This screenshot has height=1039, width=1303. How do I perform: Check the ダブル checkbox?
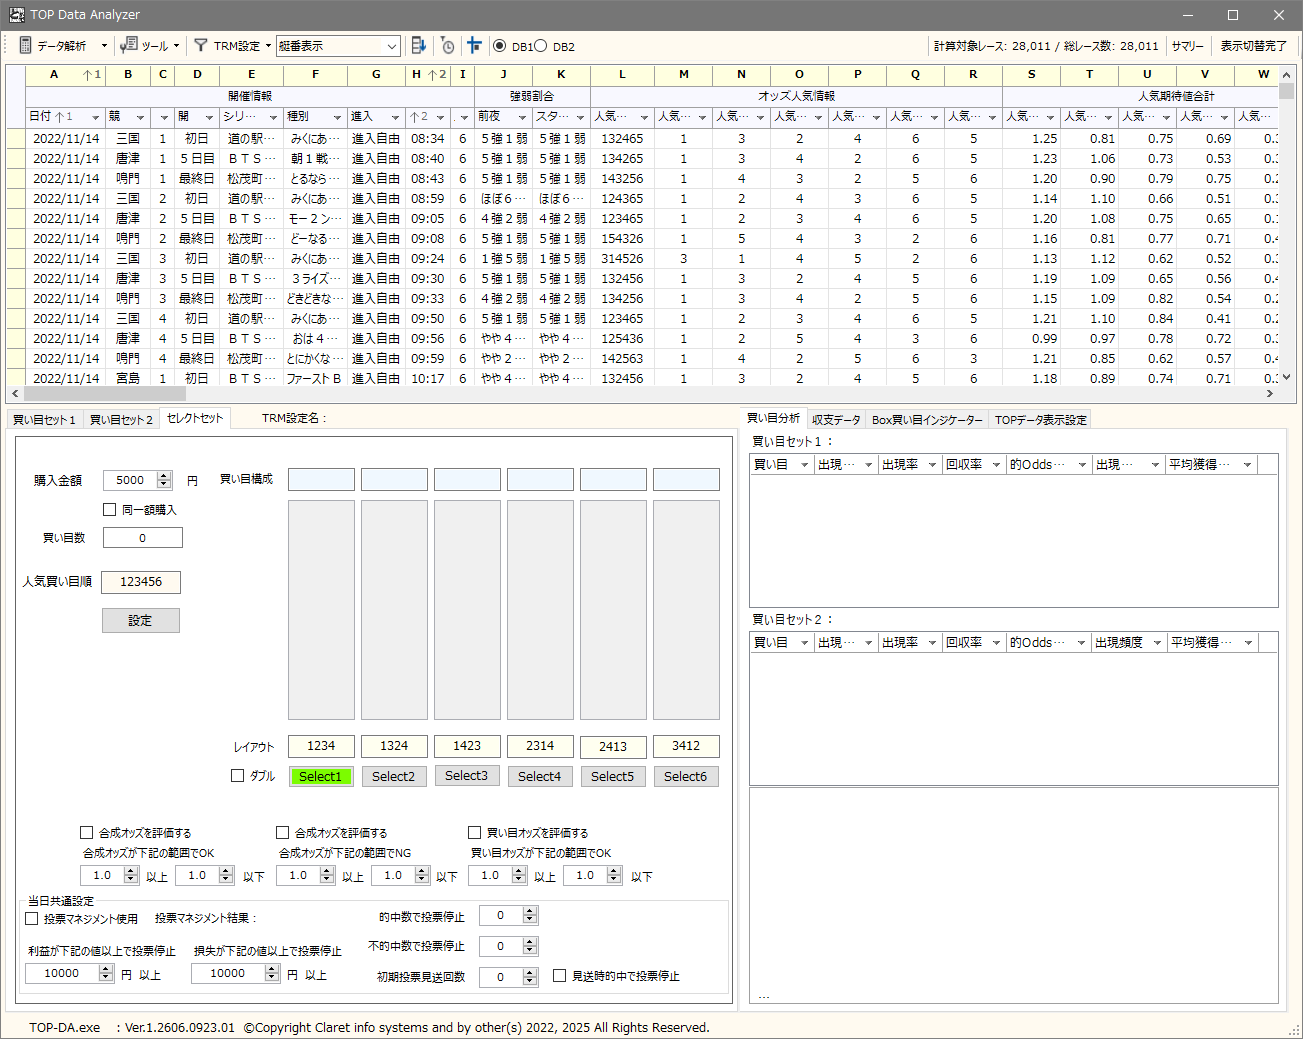click(238, 776)
